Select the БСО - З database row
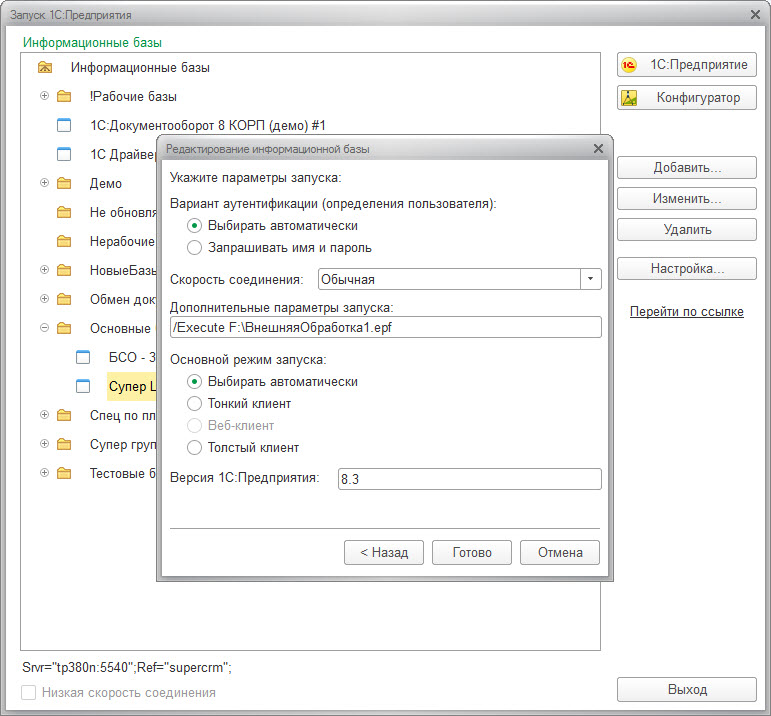 (131, 357)
